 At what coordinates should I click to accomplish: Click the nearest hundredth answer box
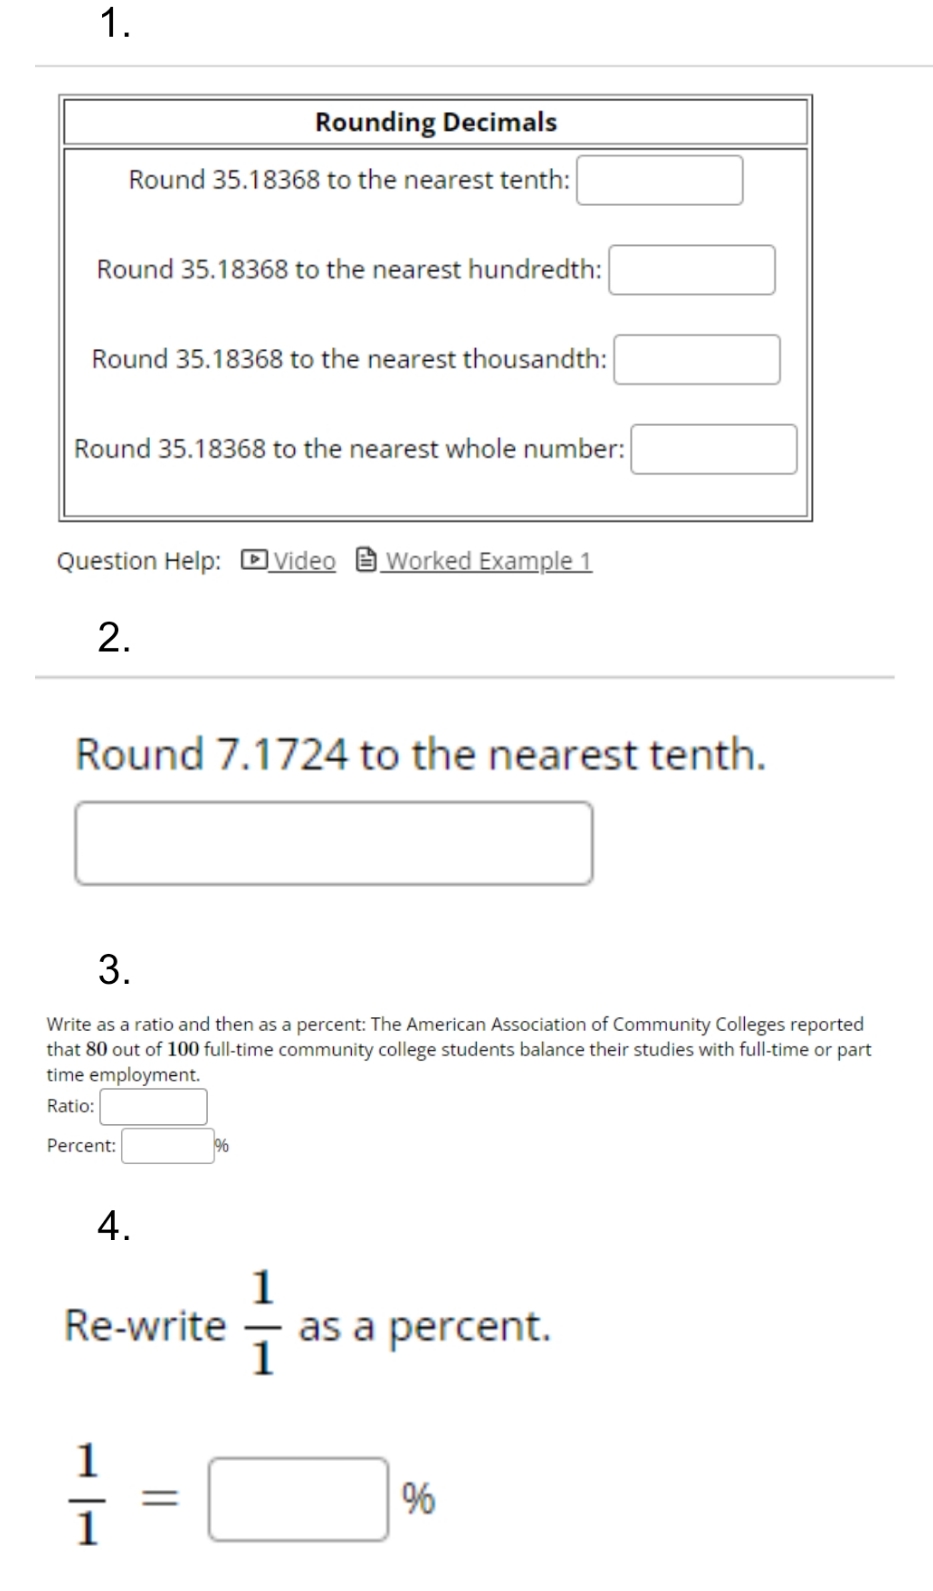coord(694,268)
